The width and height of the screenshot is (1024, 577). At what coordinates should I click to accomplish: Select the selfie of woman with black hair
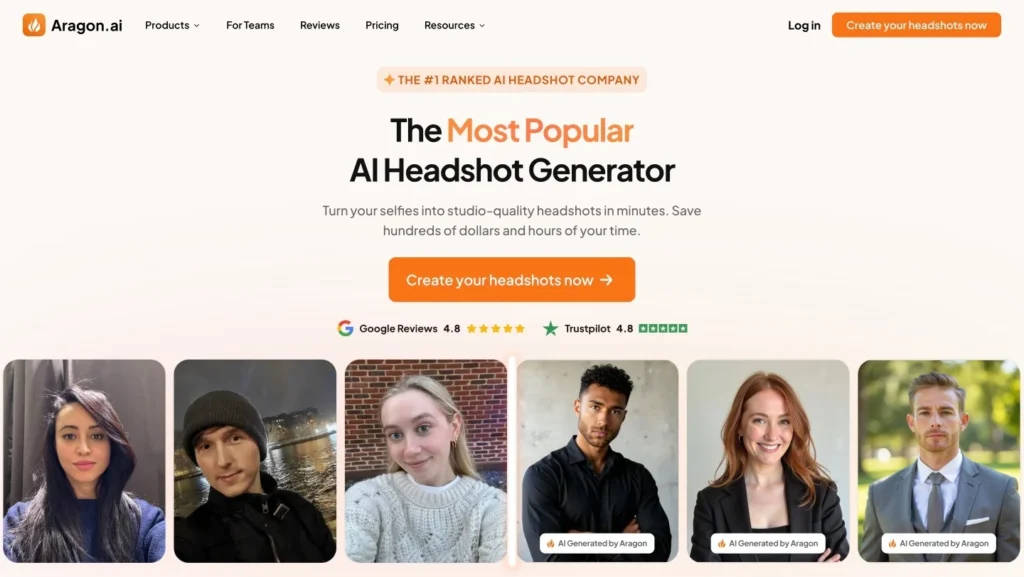click(x=84, y=461)
